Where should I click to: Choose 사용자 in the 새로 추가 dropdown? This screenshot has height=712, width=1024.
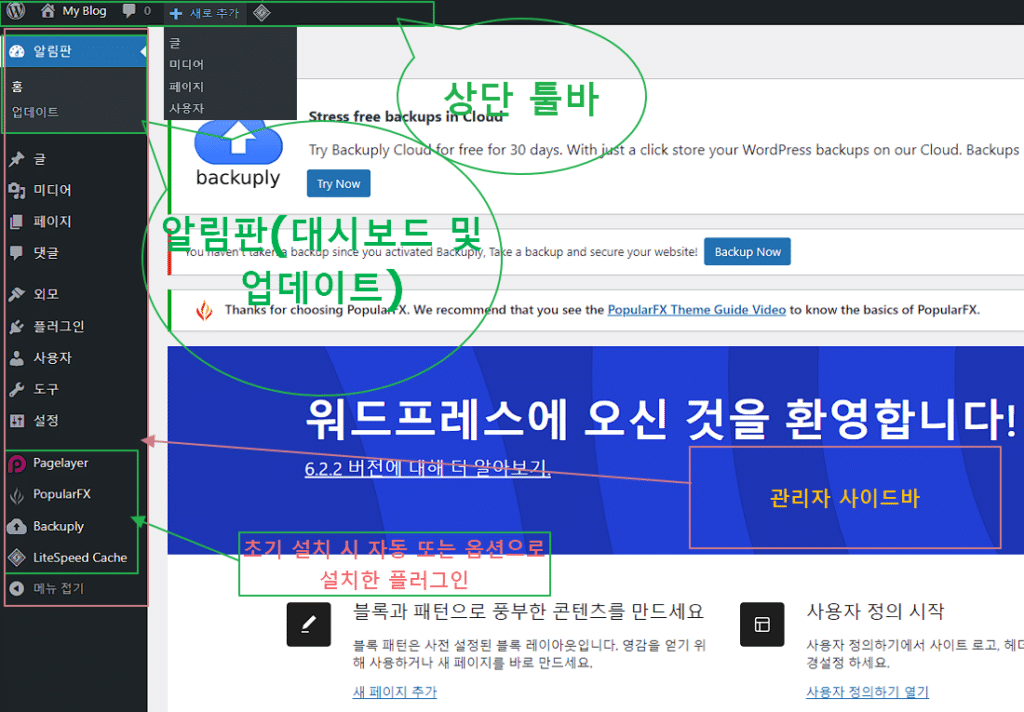tap(187, 108)
